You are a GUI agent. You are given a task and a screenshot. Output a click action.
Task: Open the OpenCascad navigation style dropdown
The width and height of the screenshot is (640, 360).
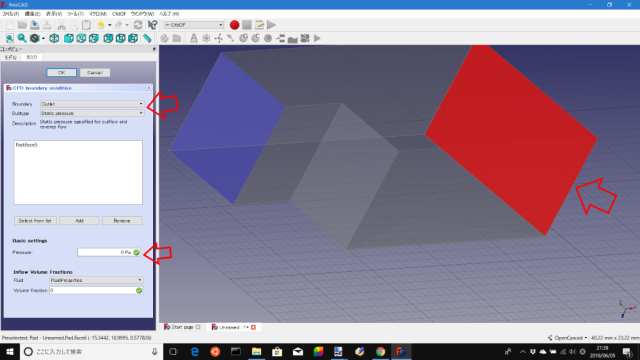(567, 338)
